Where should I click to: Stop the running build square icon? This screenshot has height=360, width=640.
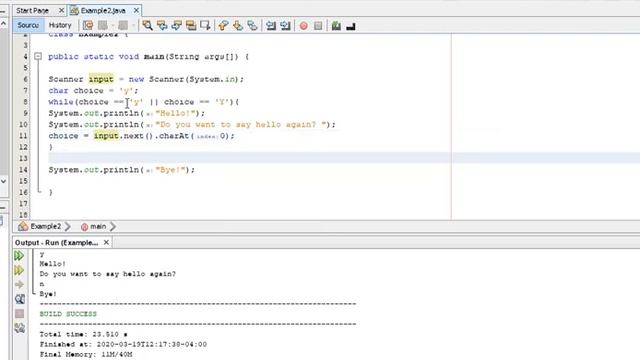pos(19,313)
